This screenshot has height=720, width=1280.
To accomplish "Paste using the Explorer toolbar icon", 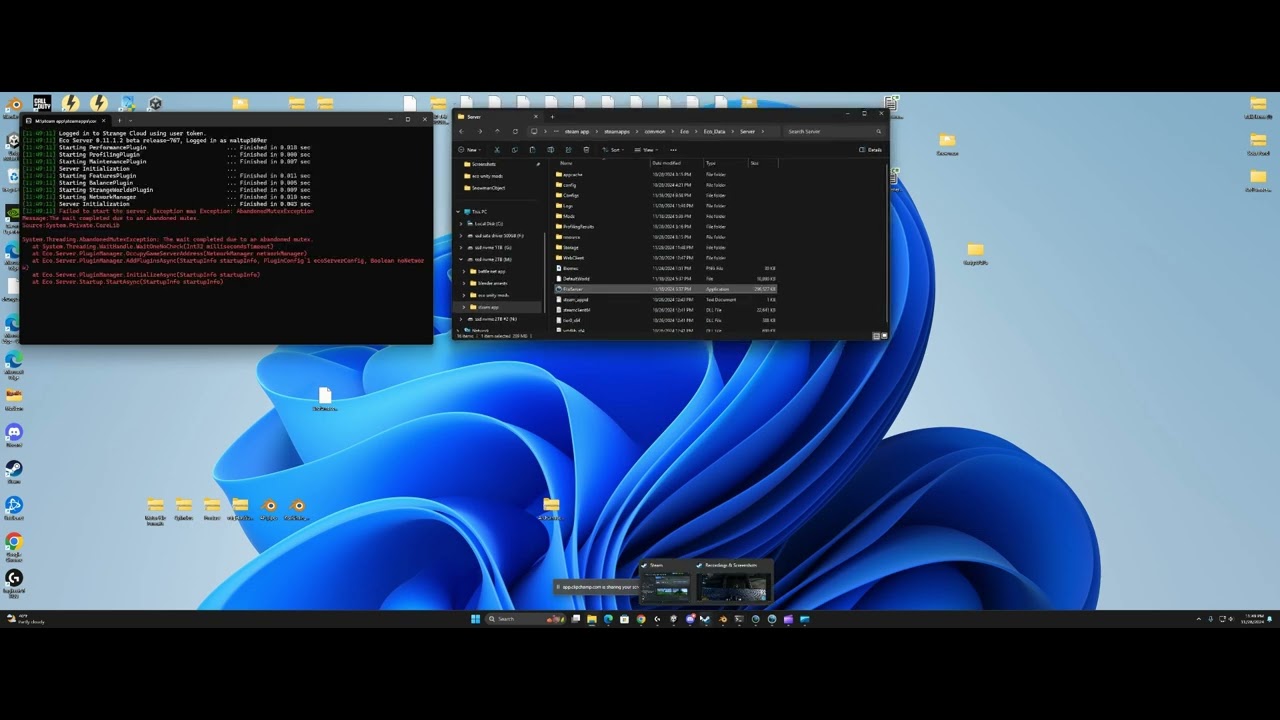I will coord(532,150).
